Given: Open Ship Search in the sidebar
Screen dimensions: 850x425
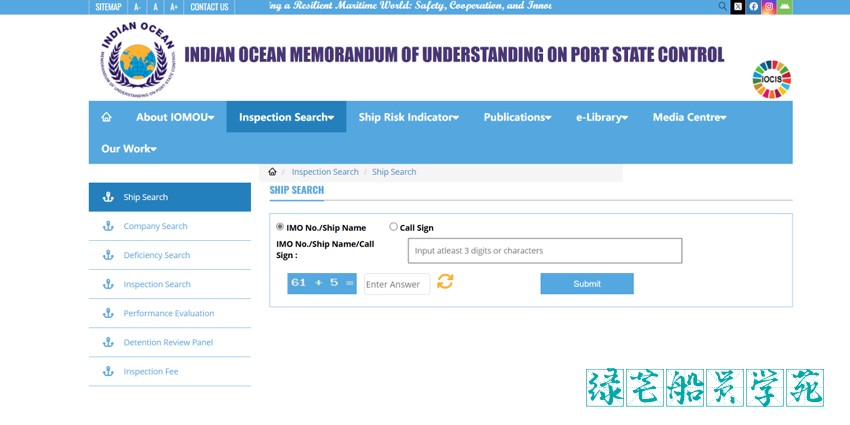Looking at the screenshot, I should point(170,197).
